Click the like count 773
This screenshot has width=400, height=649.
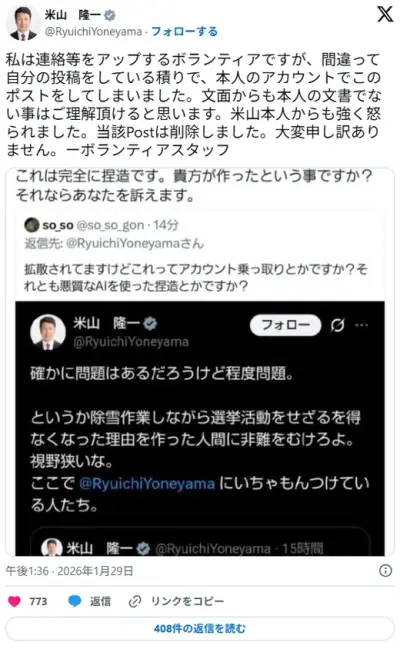[38, 601]
